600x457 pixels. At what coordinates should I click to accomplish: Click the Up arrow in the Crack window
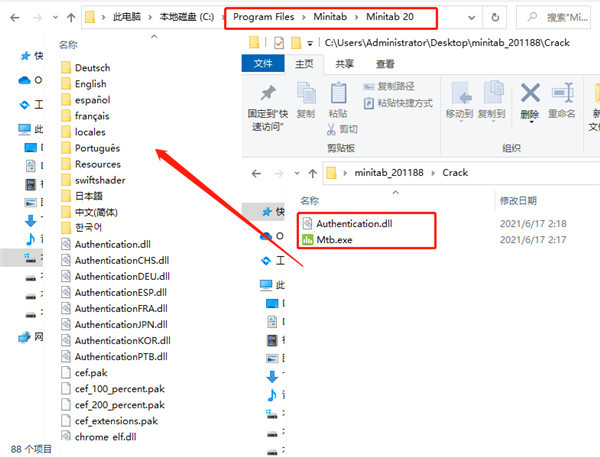313,173
